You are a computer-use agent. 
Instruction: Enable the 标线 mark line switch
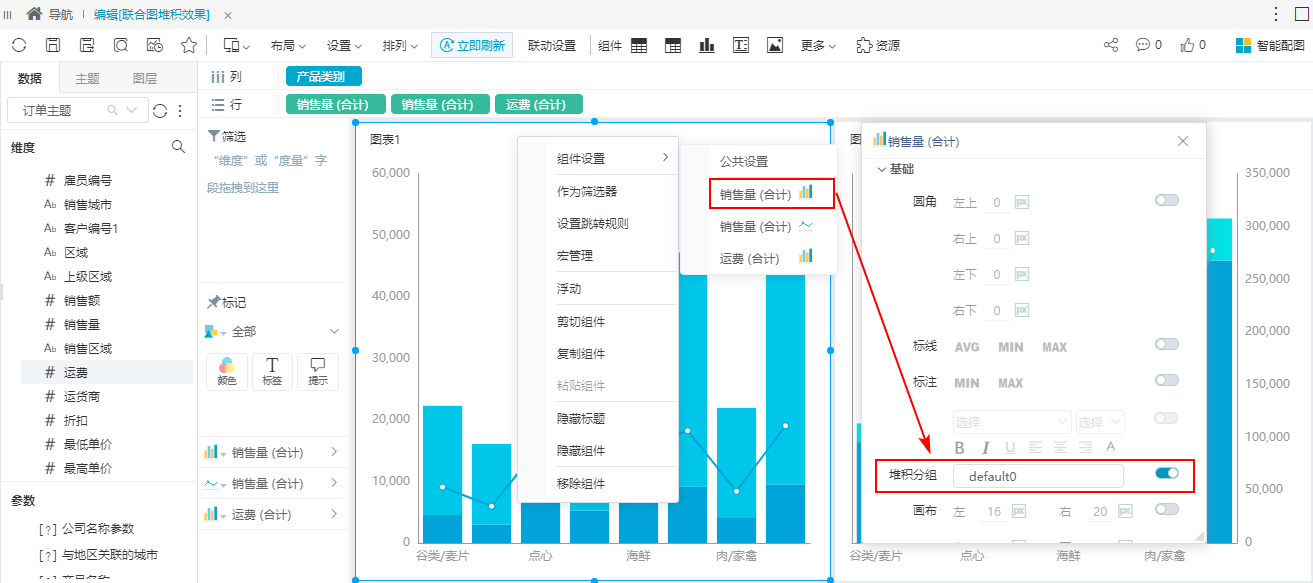(1166, 344)
